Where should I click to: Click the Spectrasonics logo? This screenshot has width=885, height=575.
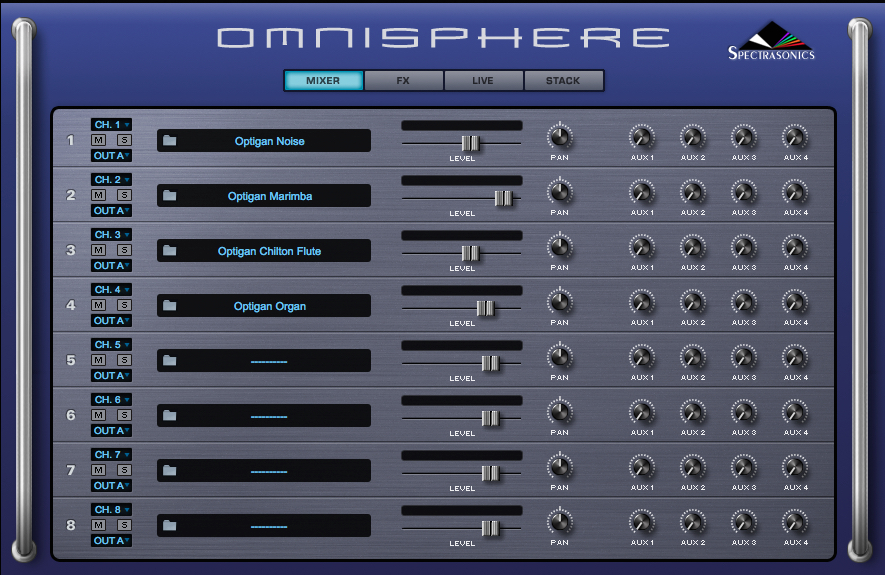tap(771, 41)
